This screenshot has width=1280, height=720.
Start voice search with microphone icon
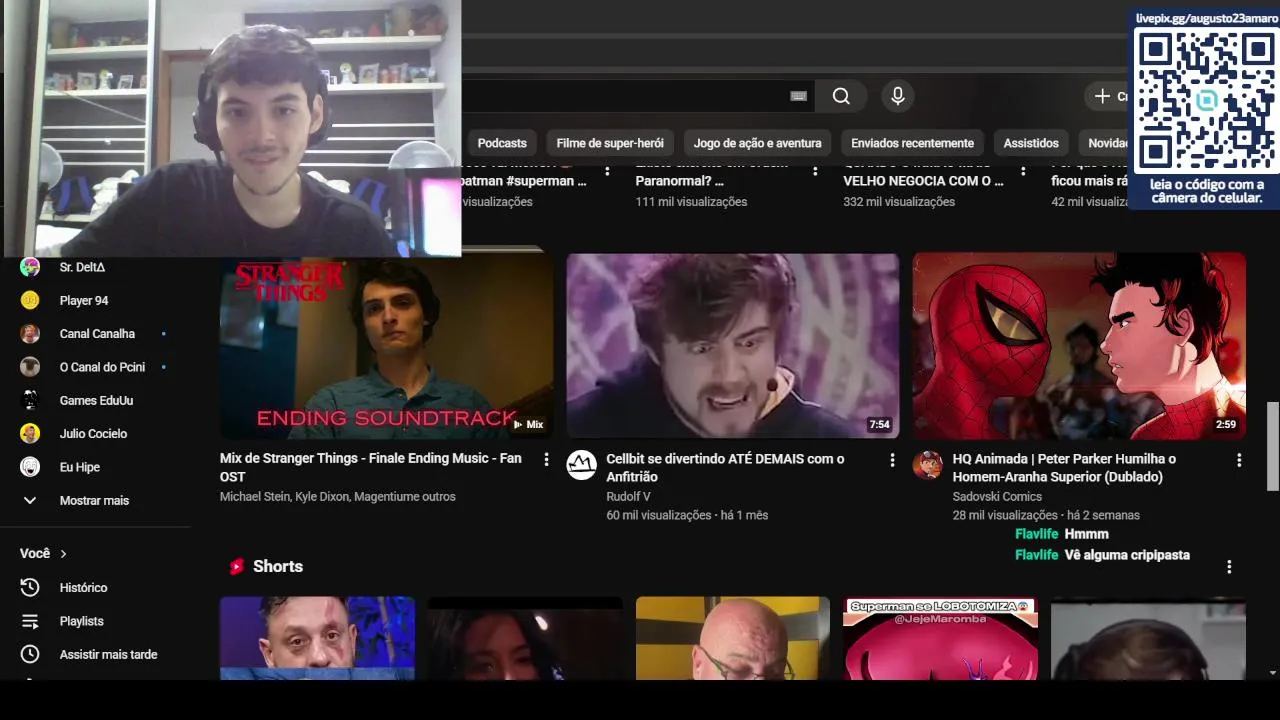pyautogui.click(x=898, y=96)
